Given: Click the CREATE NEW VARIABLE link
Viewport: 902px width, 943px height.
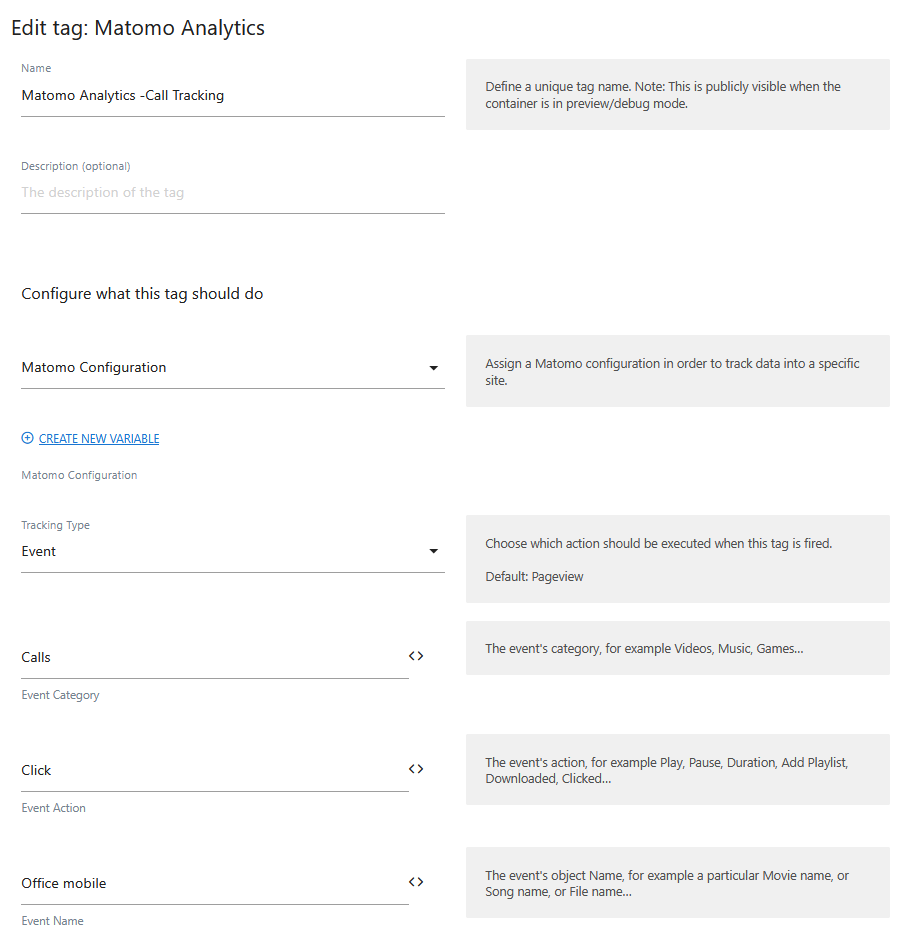Looking at the screenshot, I should (x=98, y=438).
